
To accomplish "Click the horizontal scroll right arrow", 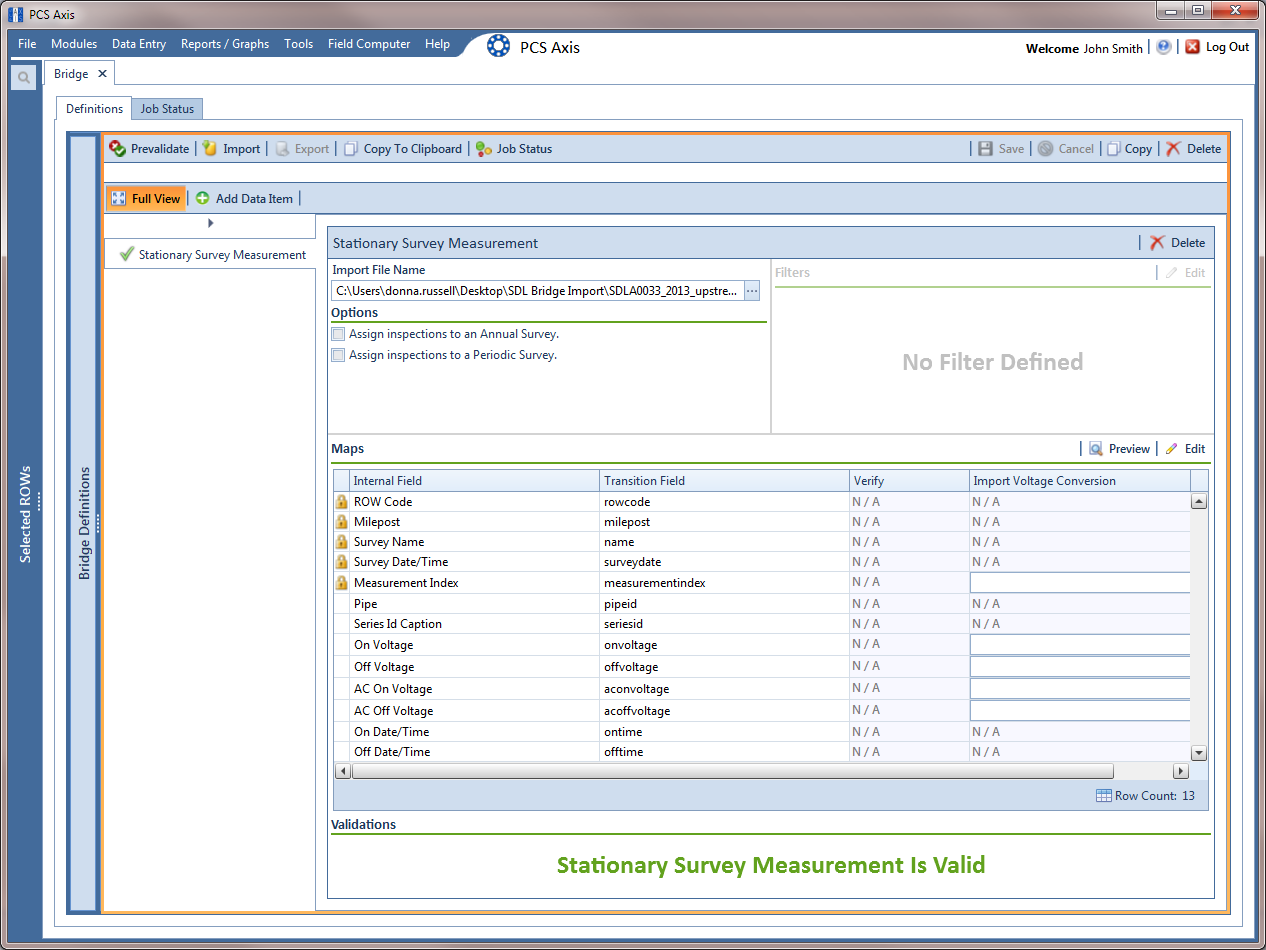I will point(1181,771).
